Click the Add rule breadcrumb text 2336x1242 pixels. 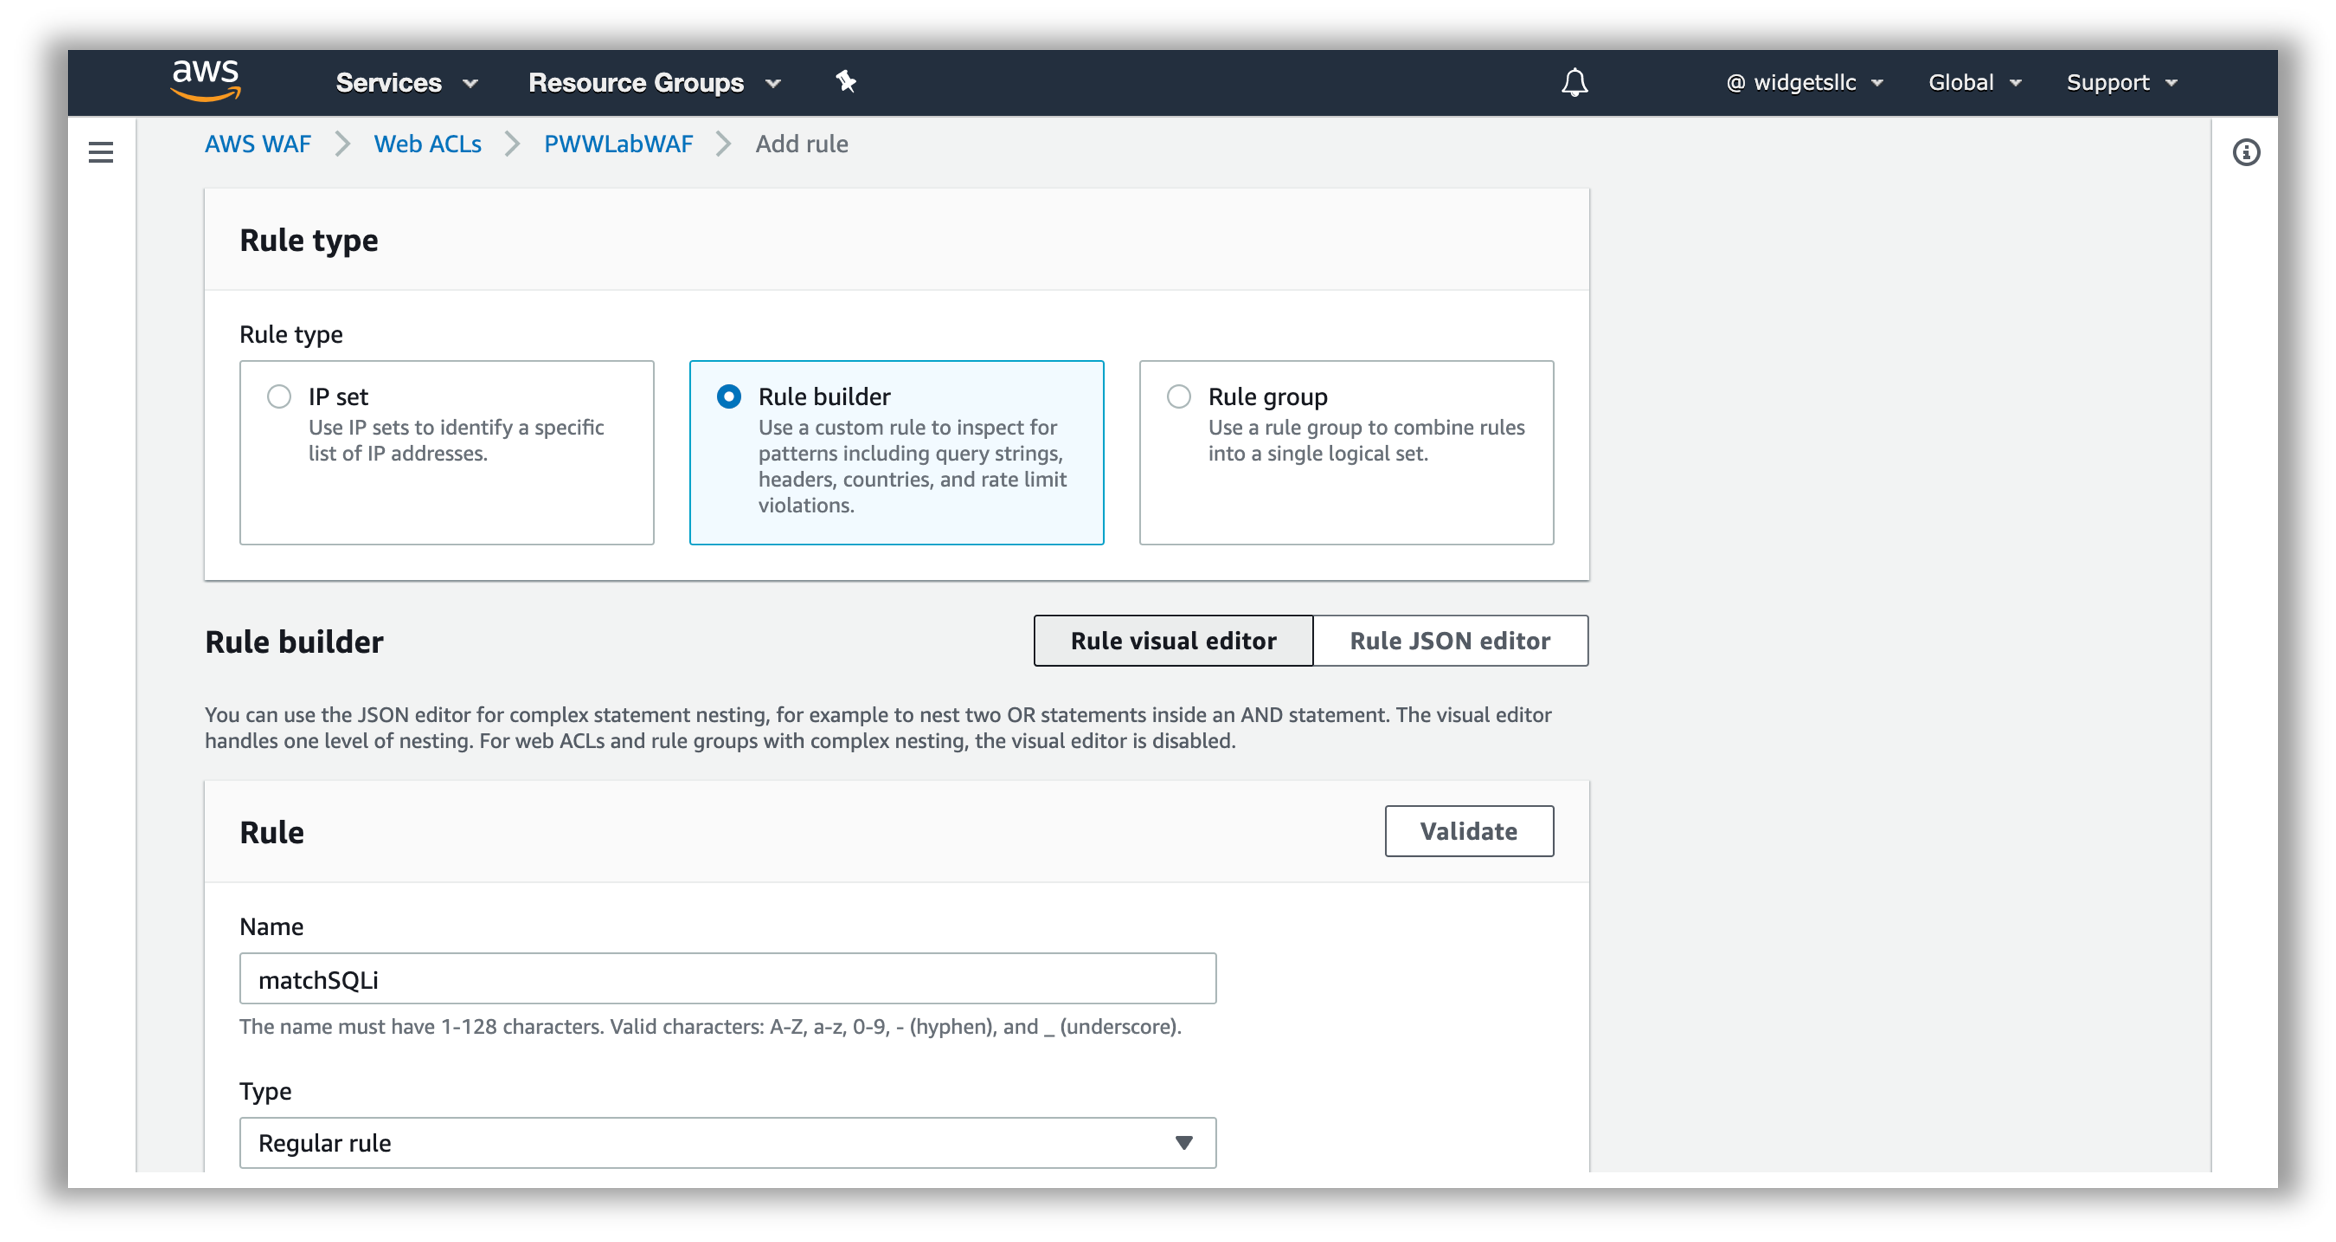[801, 144]
